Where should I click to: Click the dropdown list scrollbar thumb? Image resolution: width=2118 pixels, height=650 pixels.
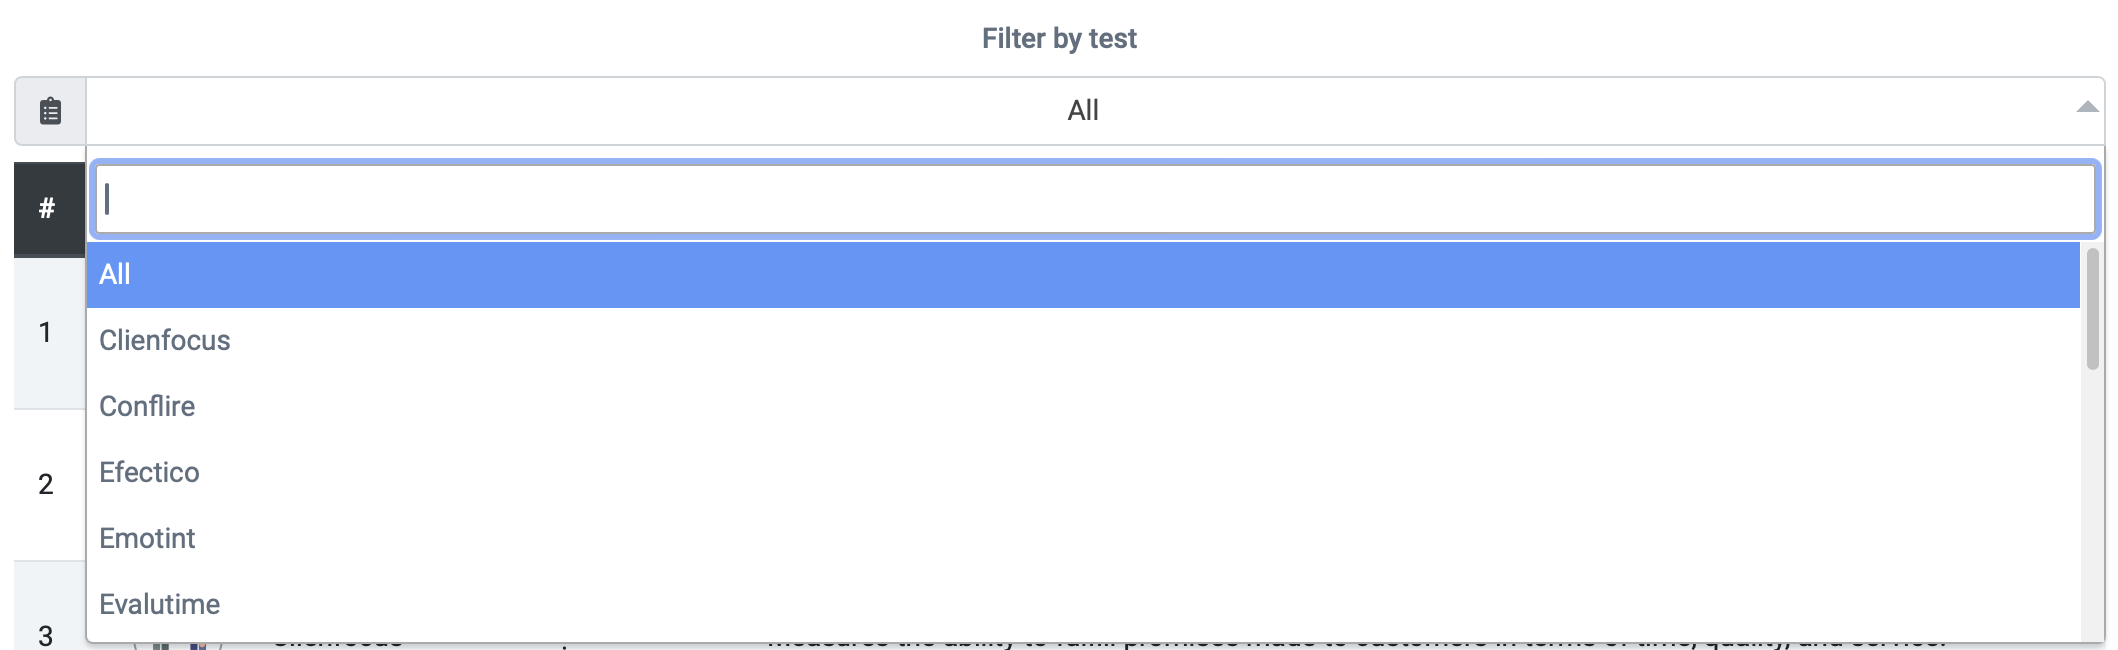tap(2092, 309)
